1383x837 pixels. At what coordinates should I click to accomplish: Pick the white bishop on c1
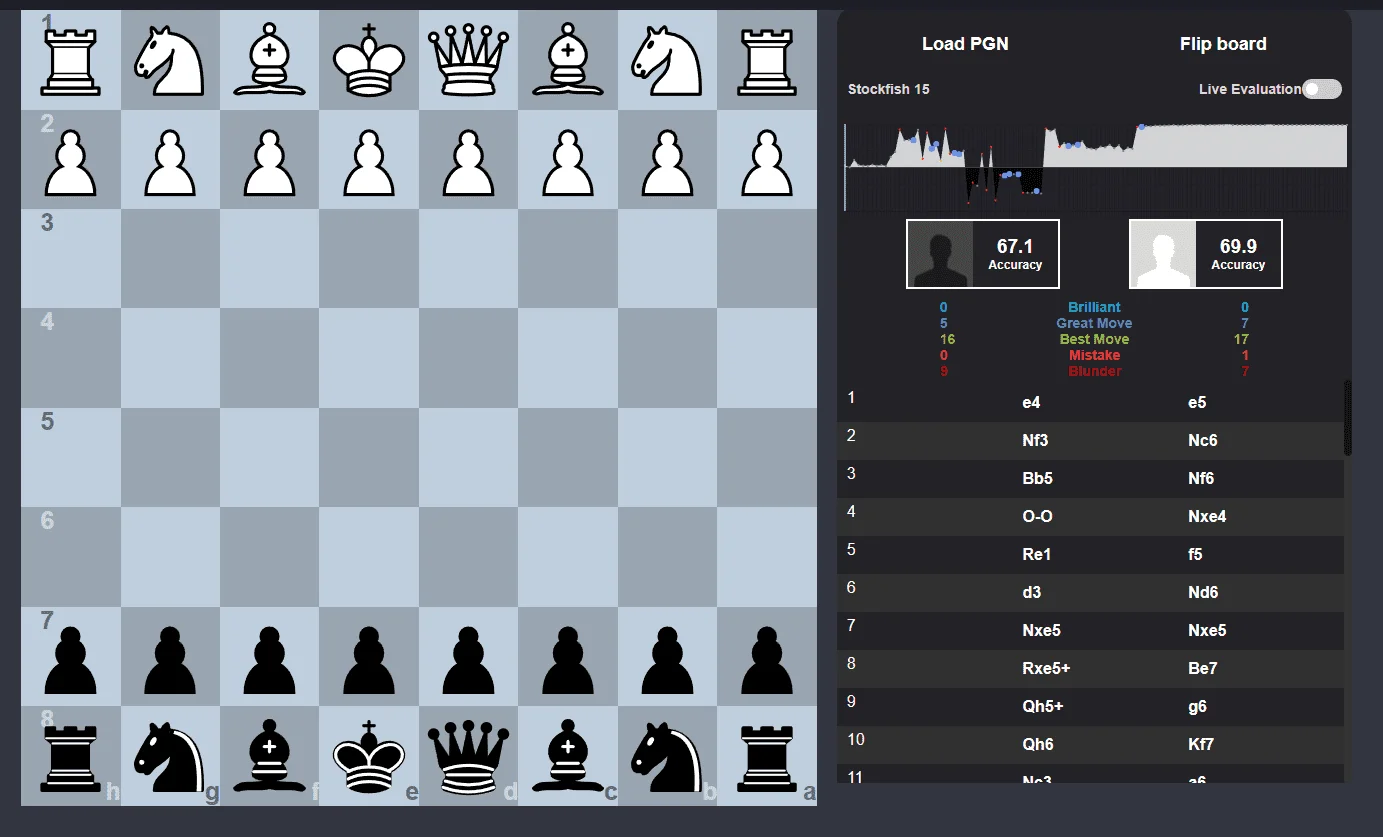[568, 60]
